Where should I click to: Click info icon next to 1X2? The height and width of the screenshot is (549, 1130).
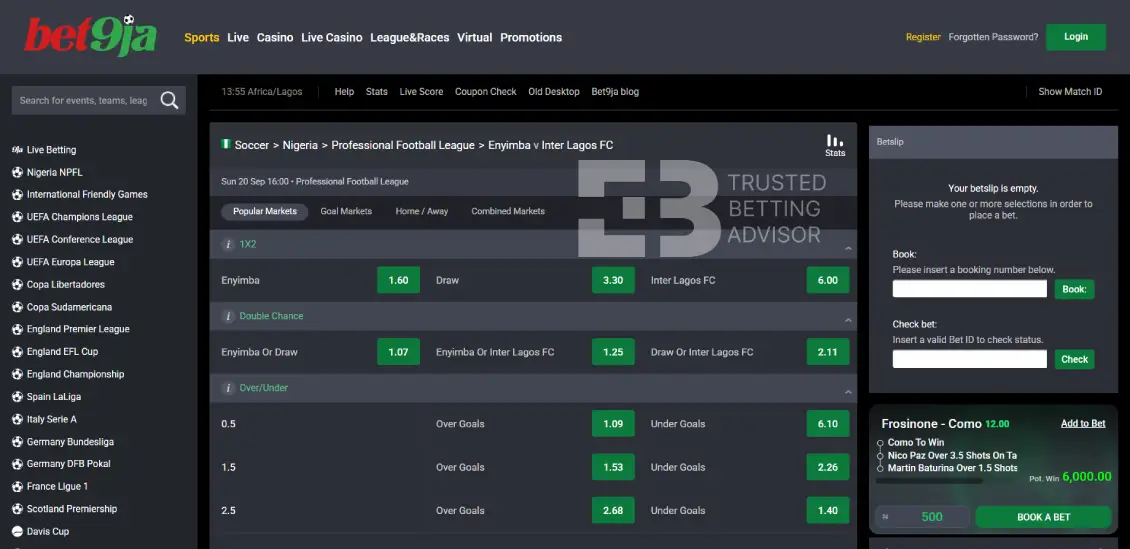pyautogui.click(x=228, y=244)
